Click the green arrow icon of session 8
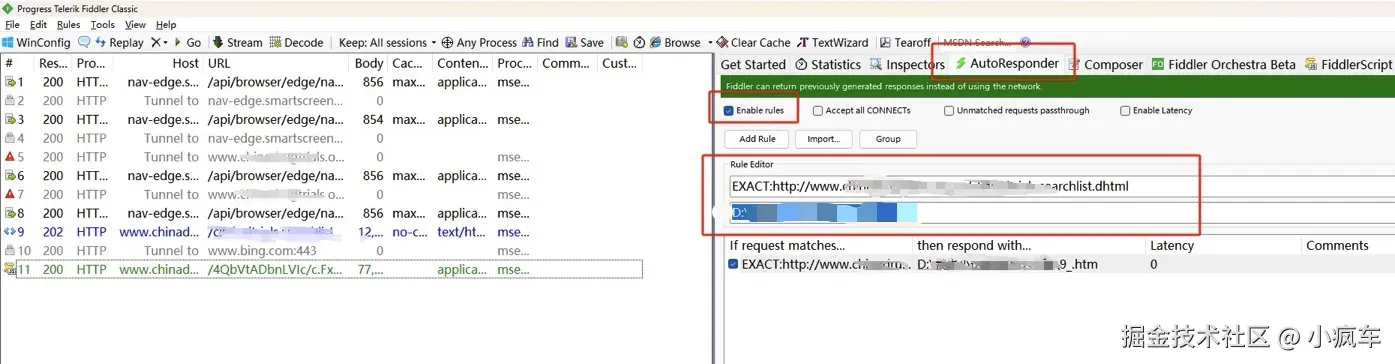The width and height of the screenshot is (1395, 364). (x=9, y=213)
